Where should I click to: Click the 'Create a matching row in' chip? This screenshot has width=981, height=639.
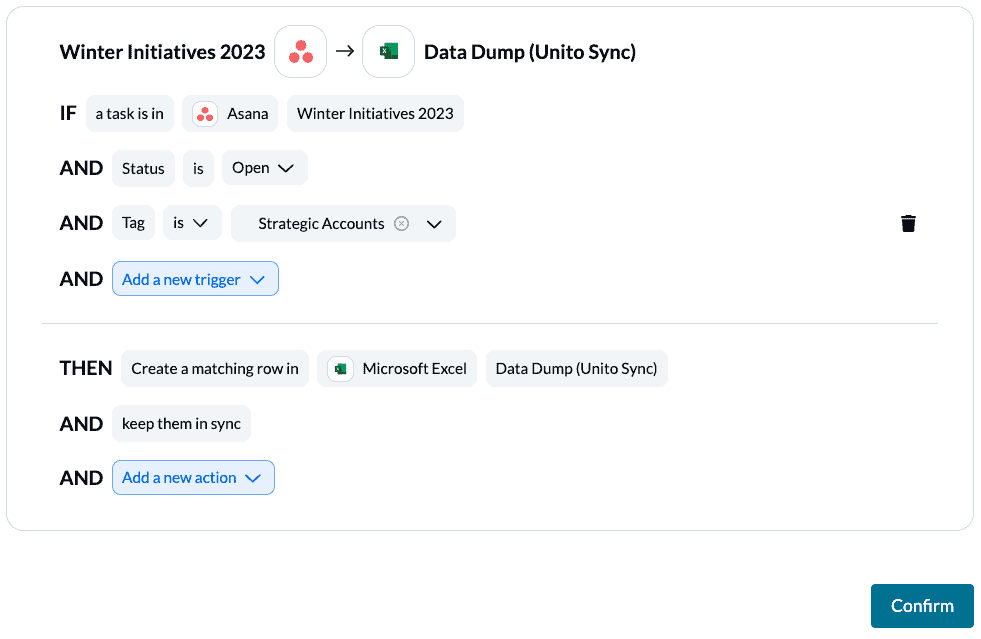click(x=215, y=369)
